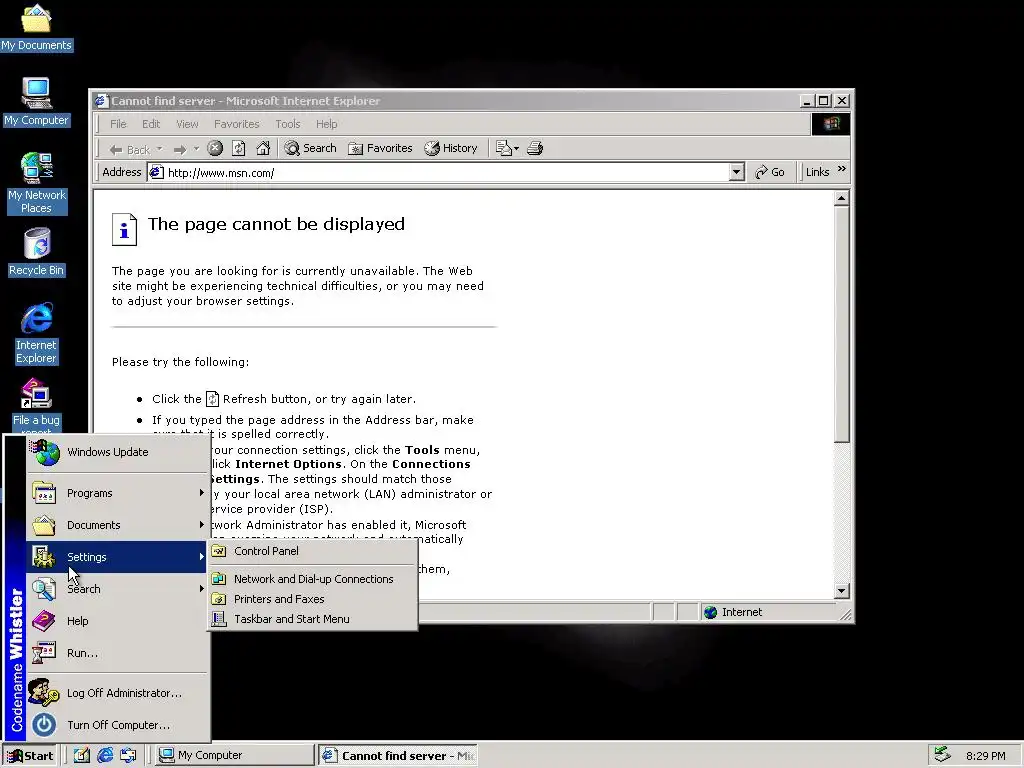Click the page icon in address bar
This screenshot has width=1024, height=768.
[157, 172]
